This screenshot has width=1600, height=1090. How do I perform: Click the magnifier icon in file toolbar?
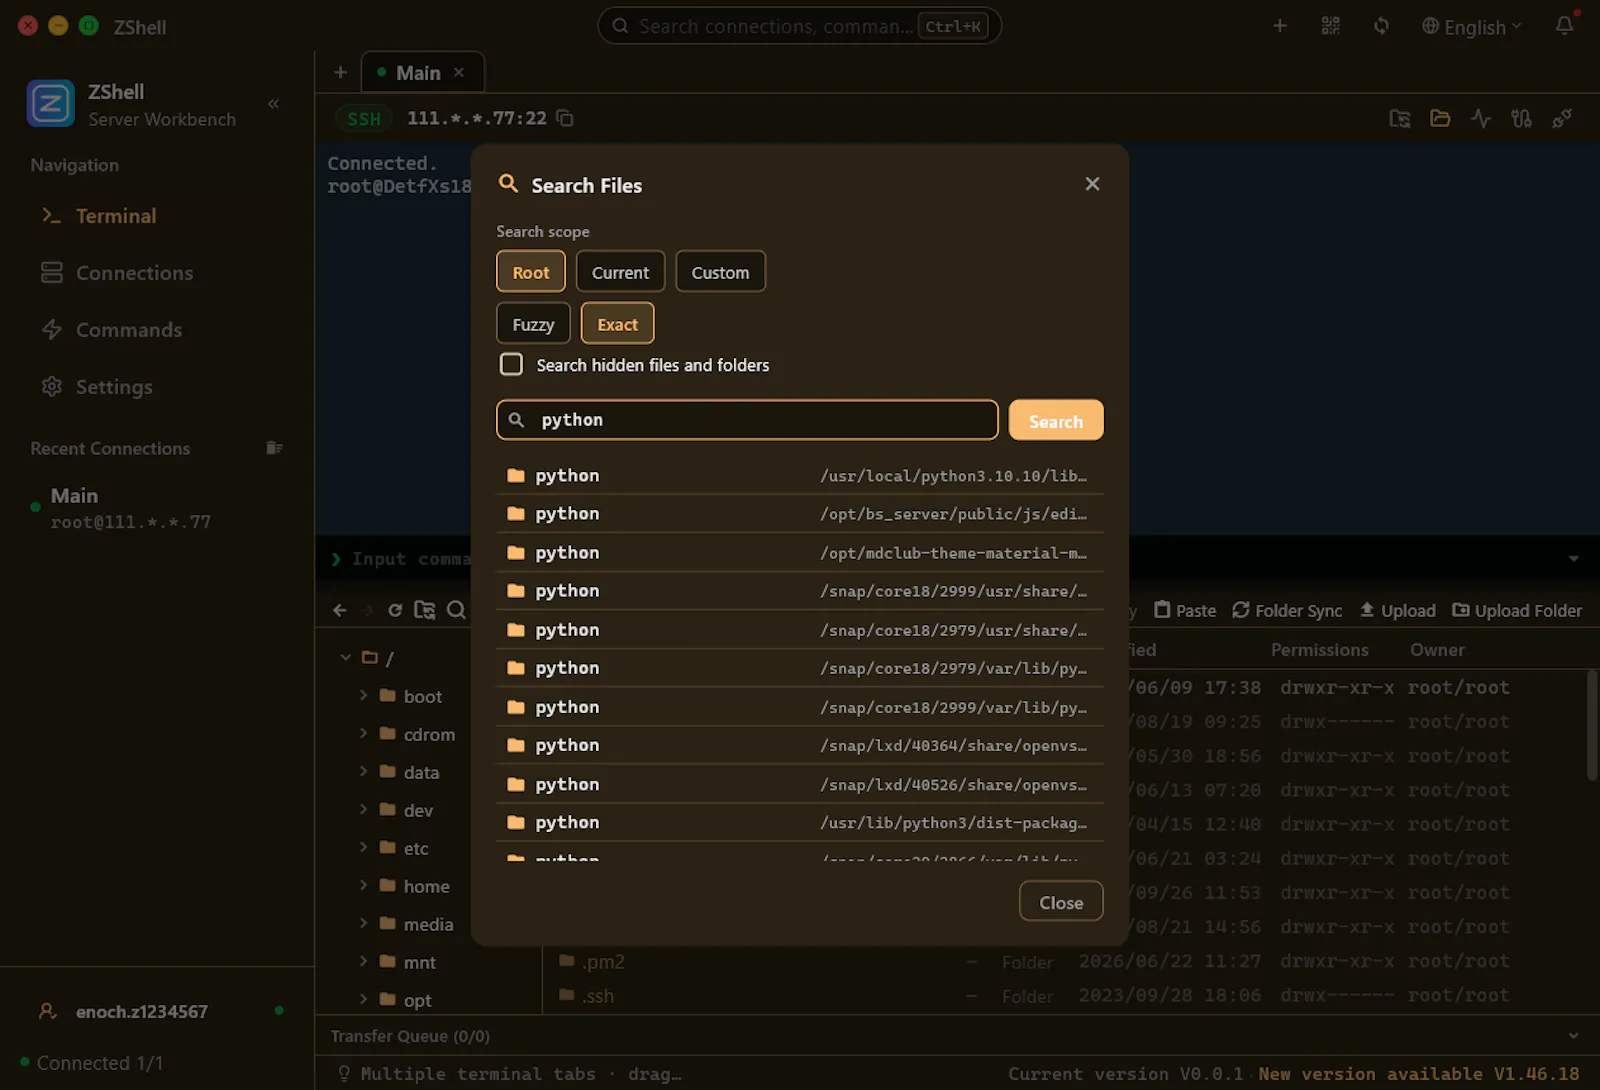point(456,610)
